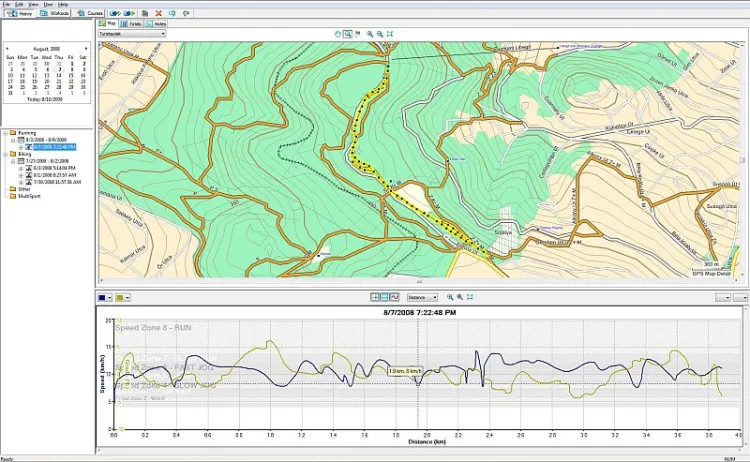Select the pan hand tool above map
The image size is (750, 462).
pos(337,34)
